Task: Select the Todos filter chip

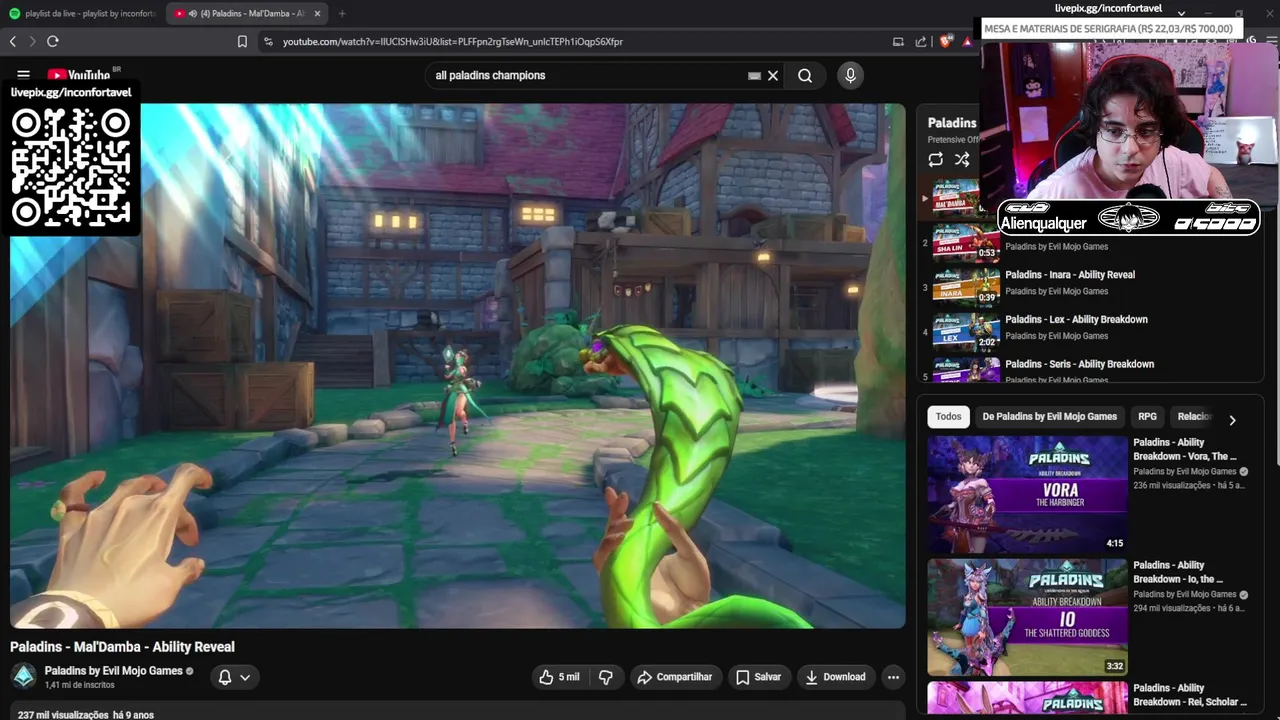Action: (x=948, y=417)
